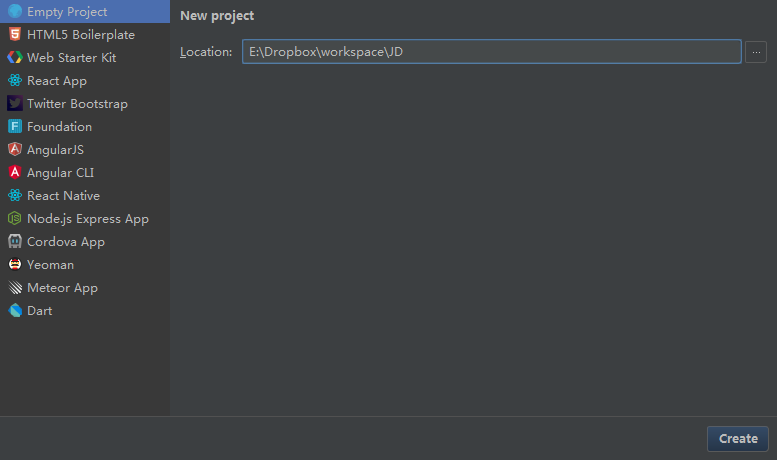
Task: Select Foundation template label
Action: click(59, 126)
